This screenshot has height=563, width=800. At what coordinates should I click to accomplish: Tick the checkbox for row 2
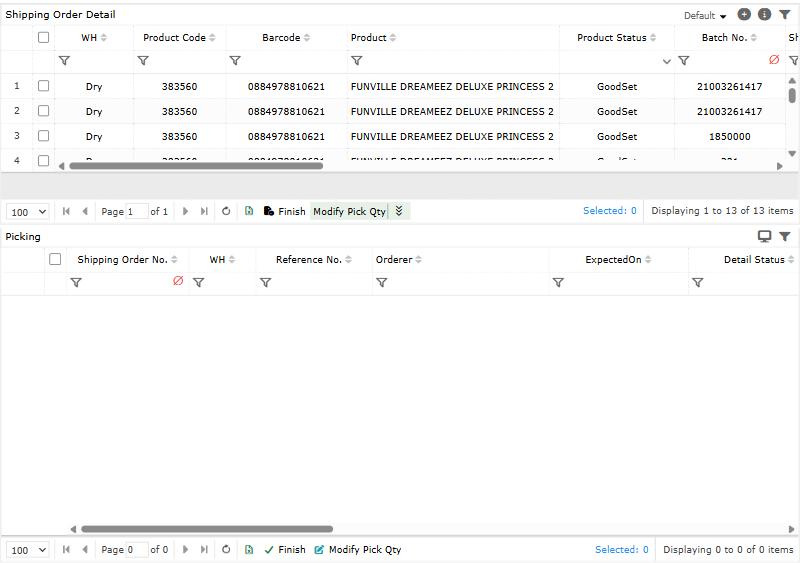pyautogui.click(x=43, y=111)
